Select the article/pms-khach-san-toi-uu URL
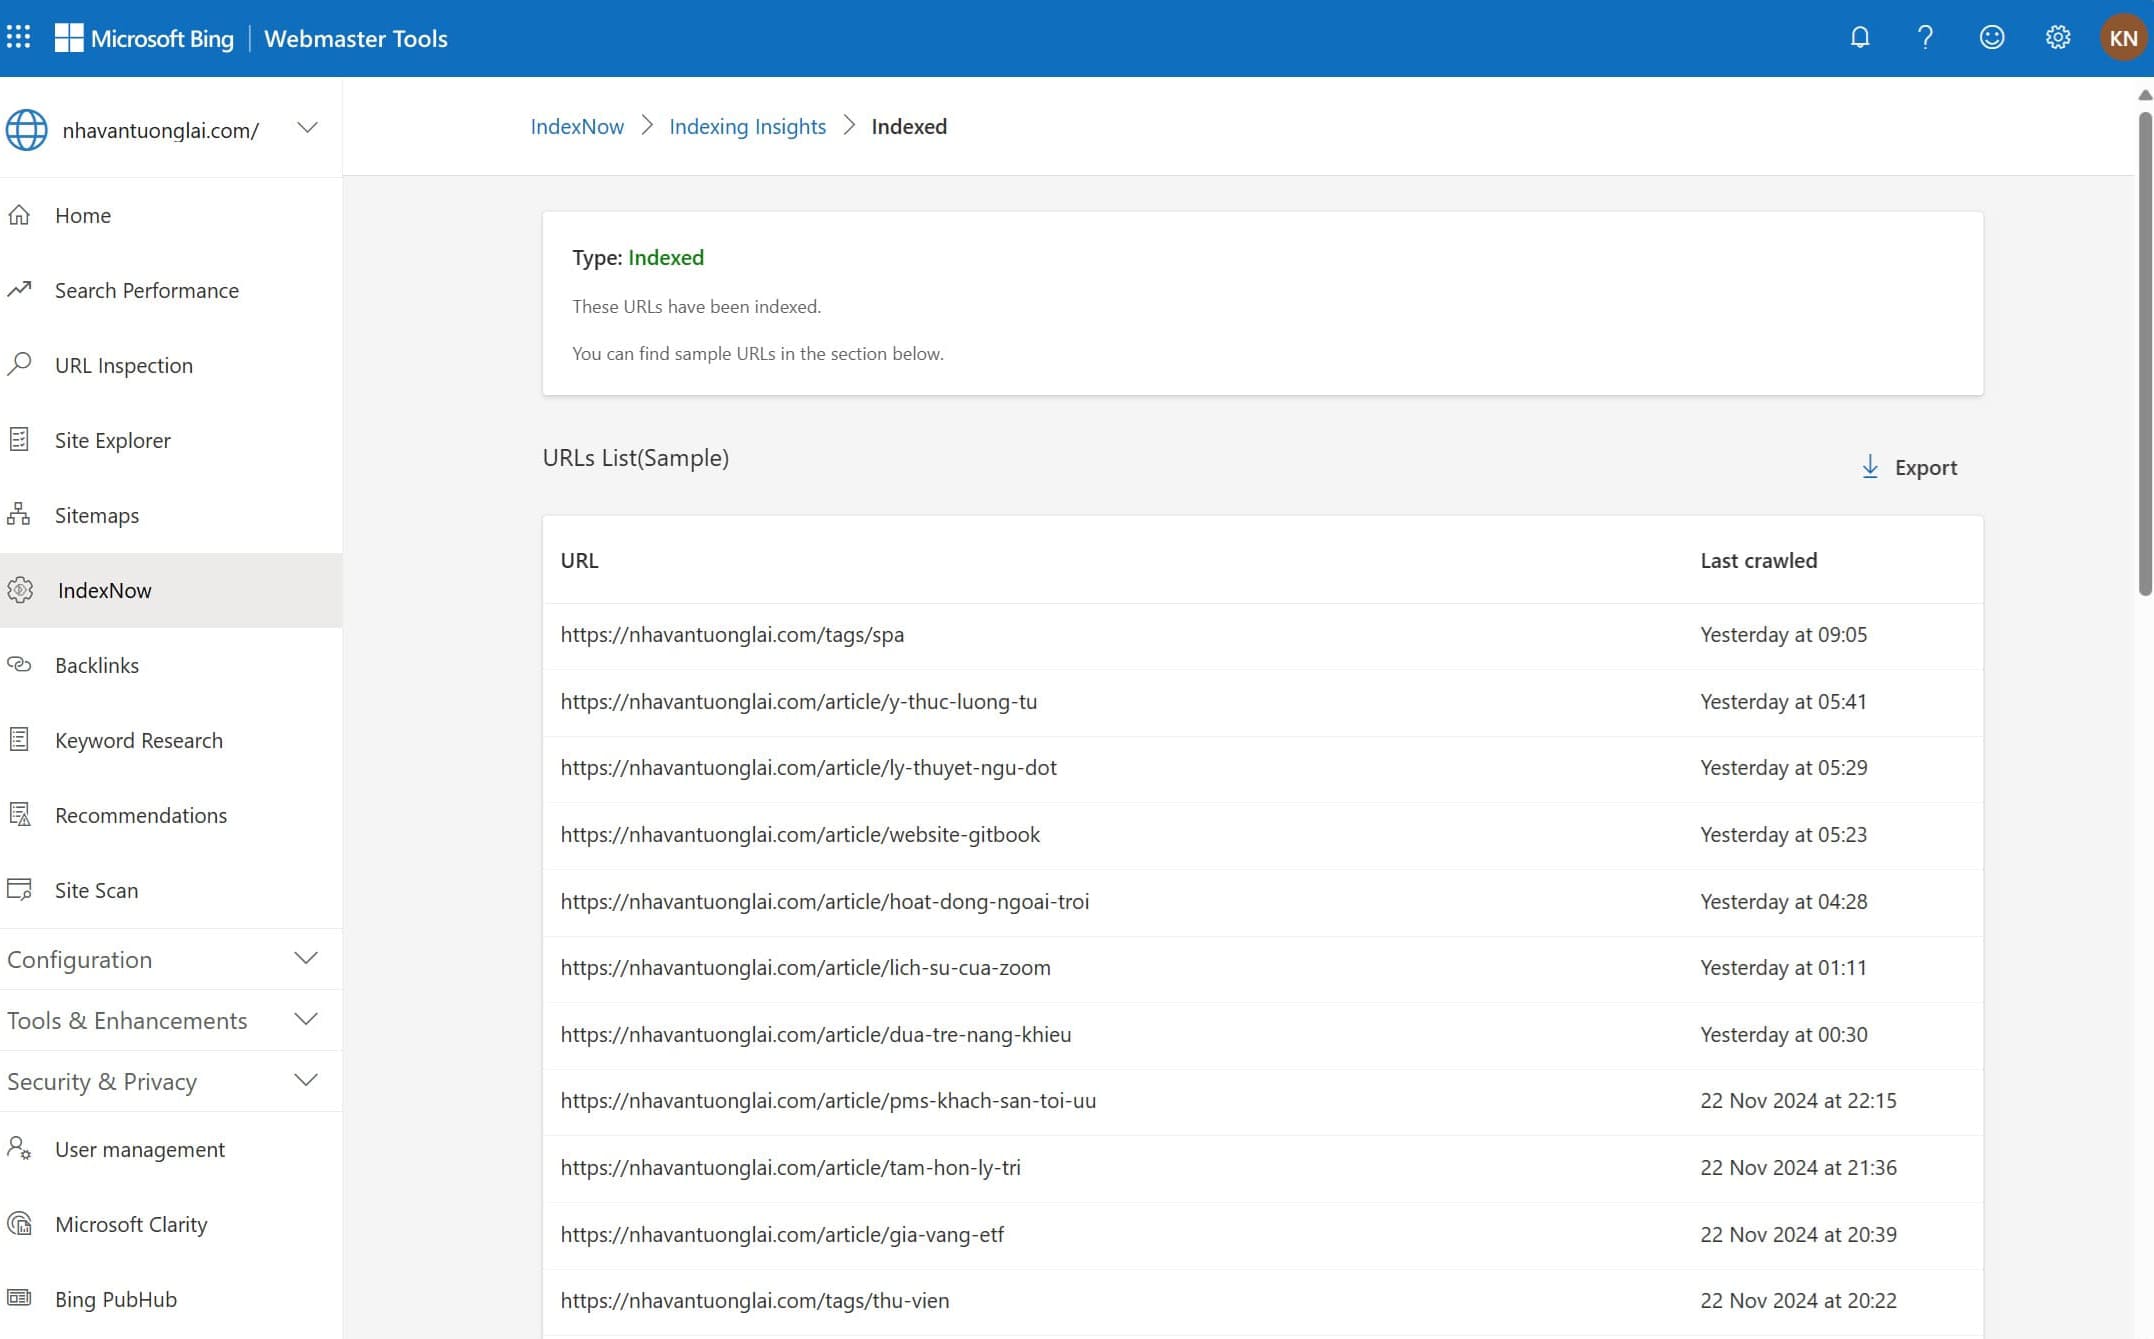 828,1100
